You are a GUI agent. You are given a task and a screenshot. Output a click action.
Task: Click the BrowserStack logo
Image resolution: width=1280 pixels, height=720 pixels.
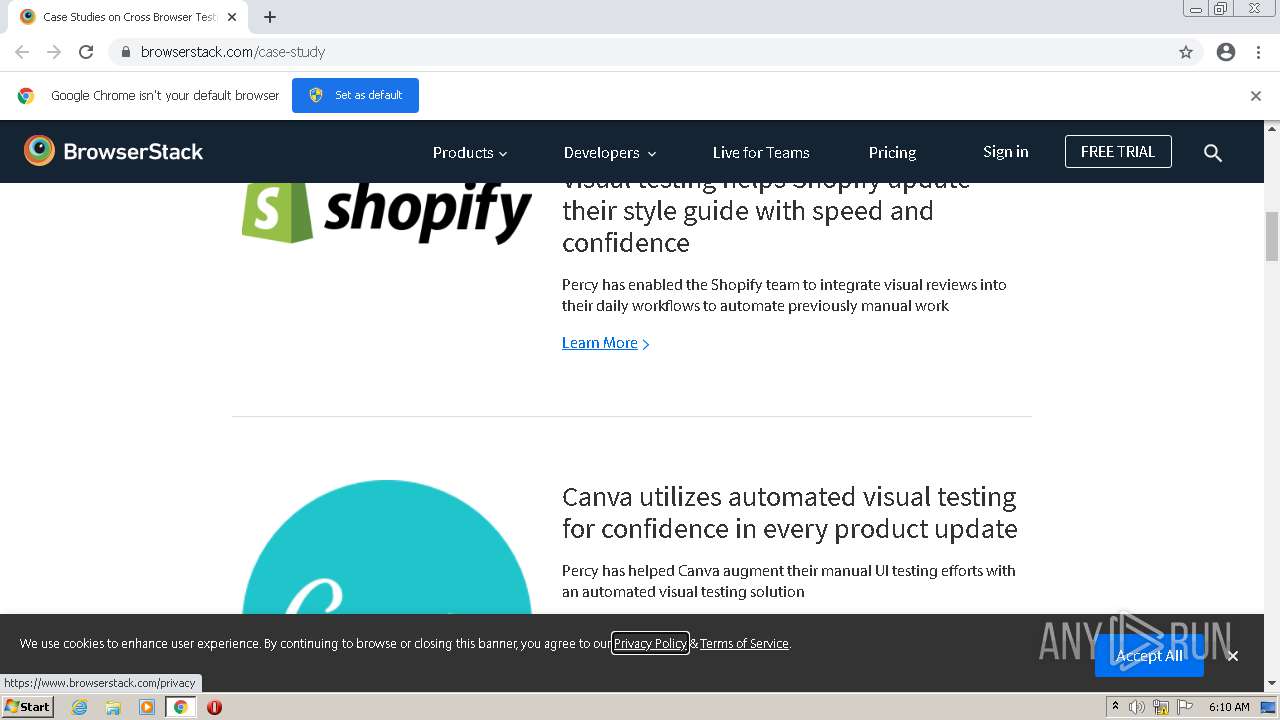point(113,151)
